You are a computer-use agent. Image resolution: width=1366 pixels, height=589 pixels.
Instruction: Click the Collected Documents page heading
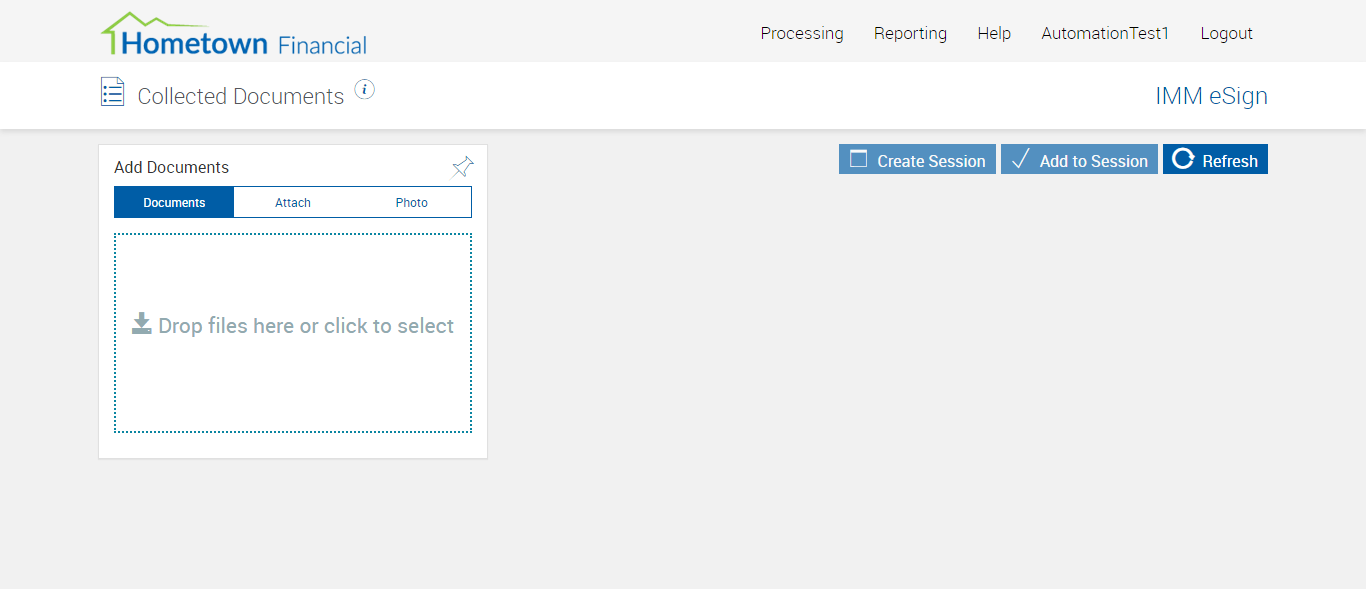click(240, 96)
